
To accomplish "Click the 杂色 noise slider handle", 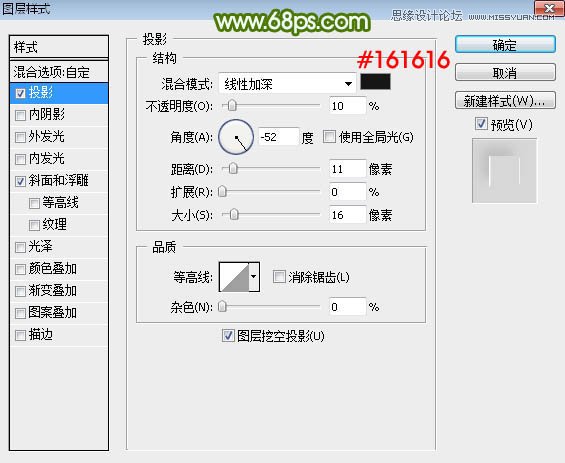I will pyautogui.click(x=223, y=306).
